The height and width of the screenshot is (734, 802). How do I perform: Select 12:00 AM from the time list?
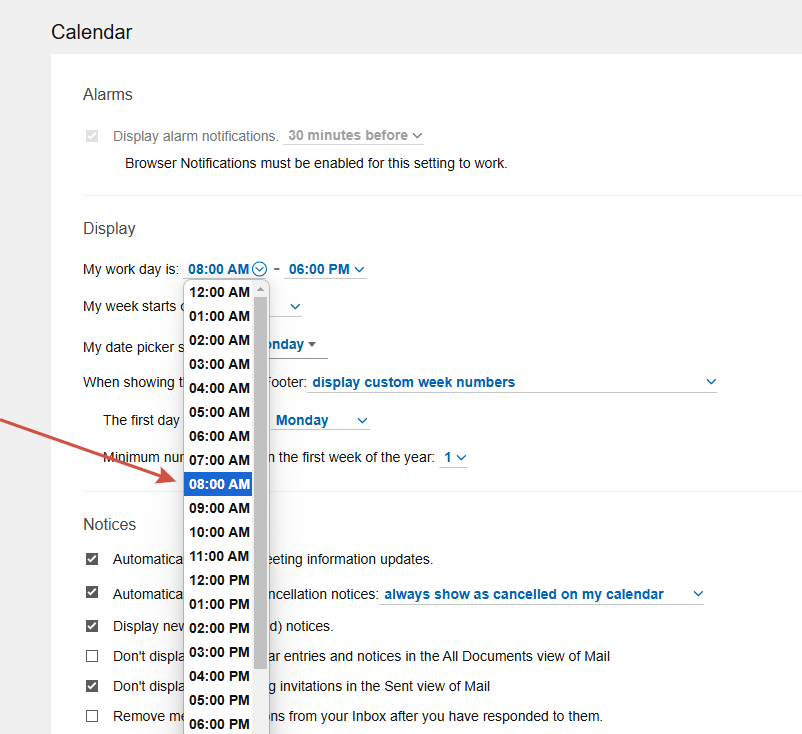[x=219, y=292]
